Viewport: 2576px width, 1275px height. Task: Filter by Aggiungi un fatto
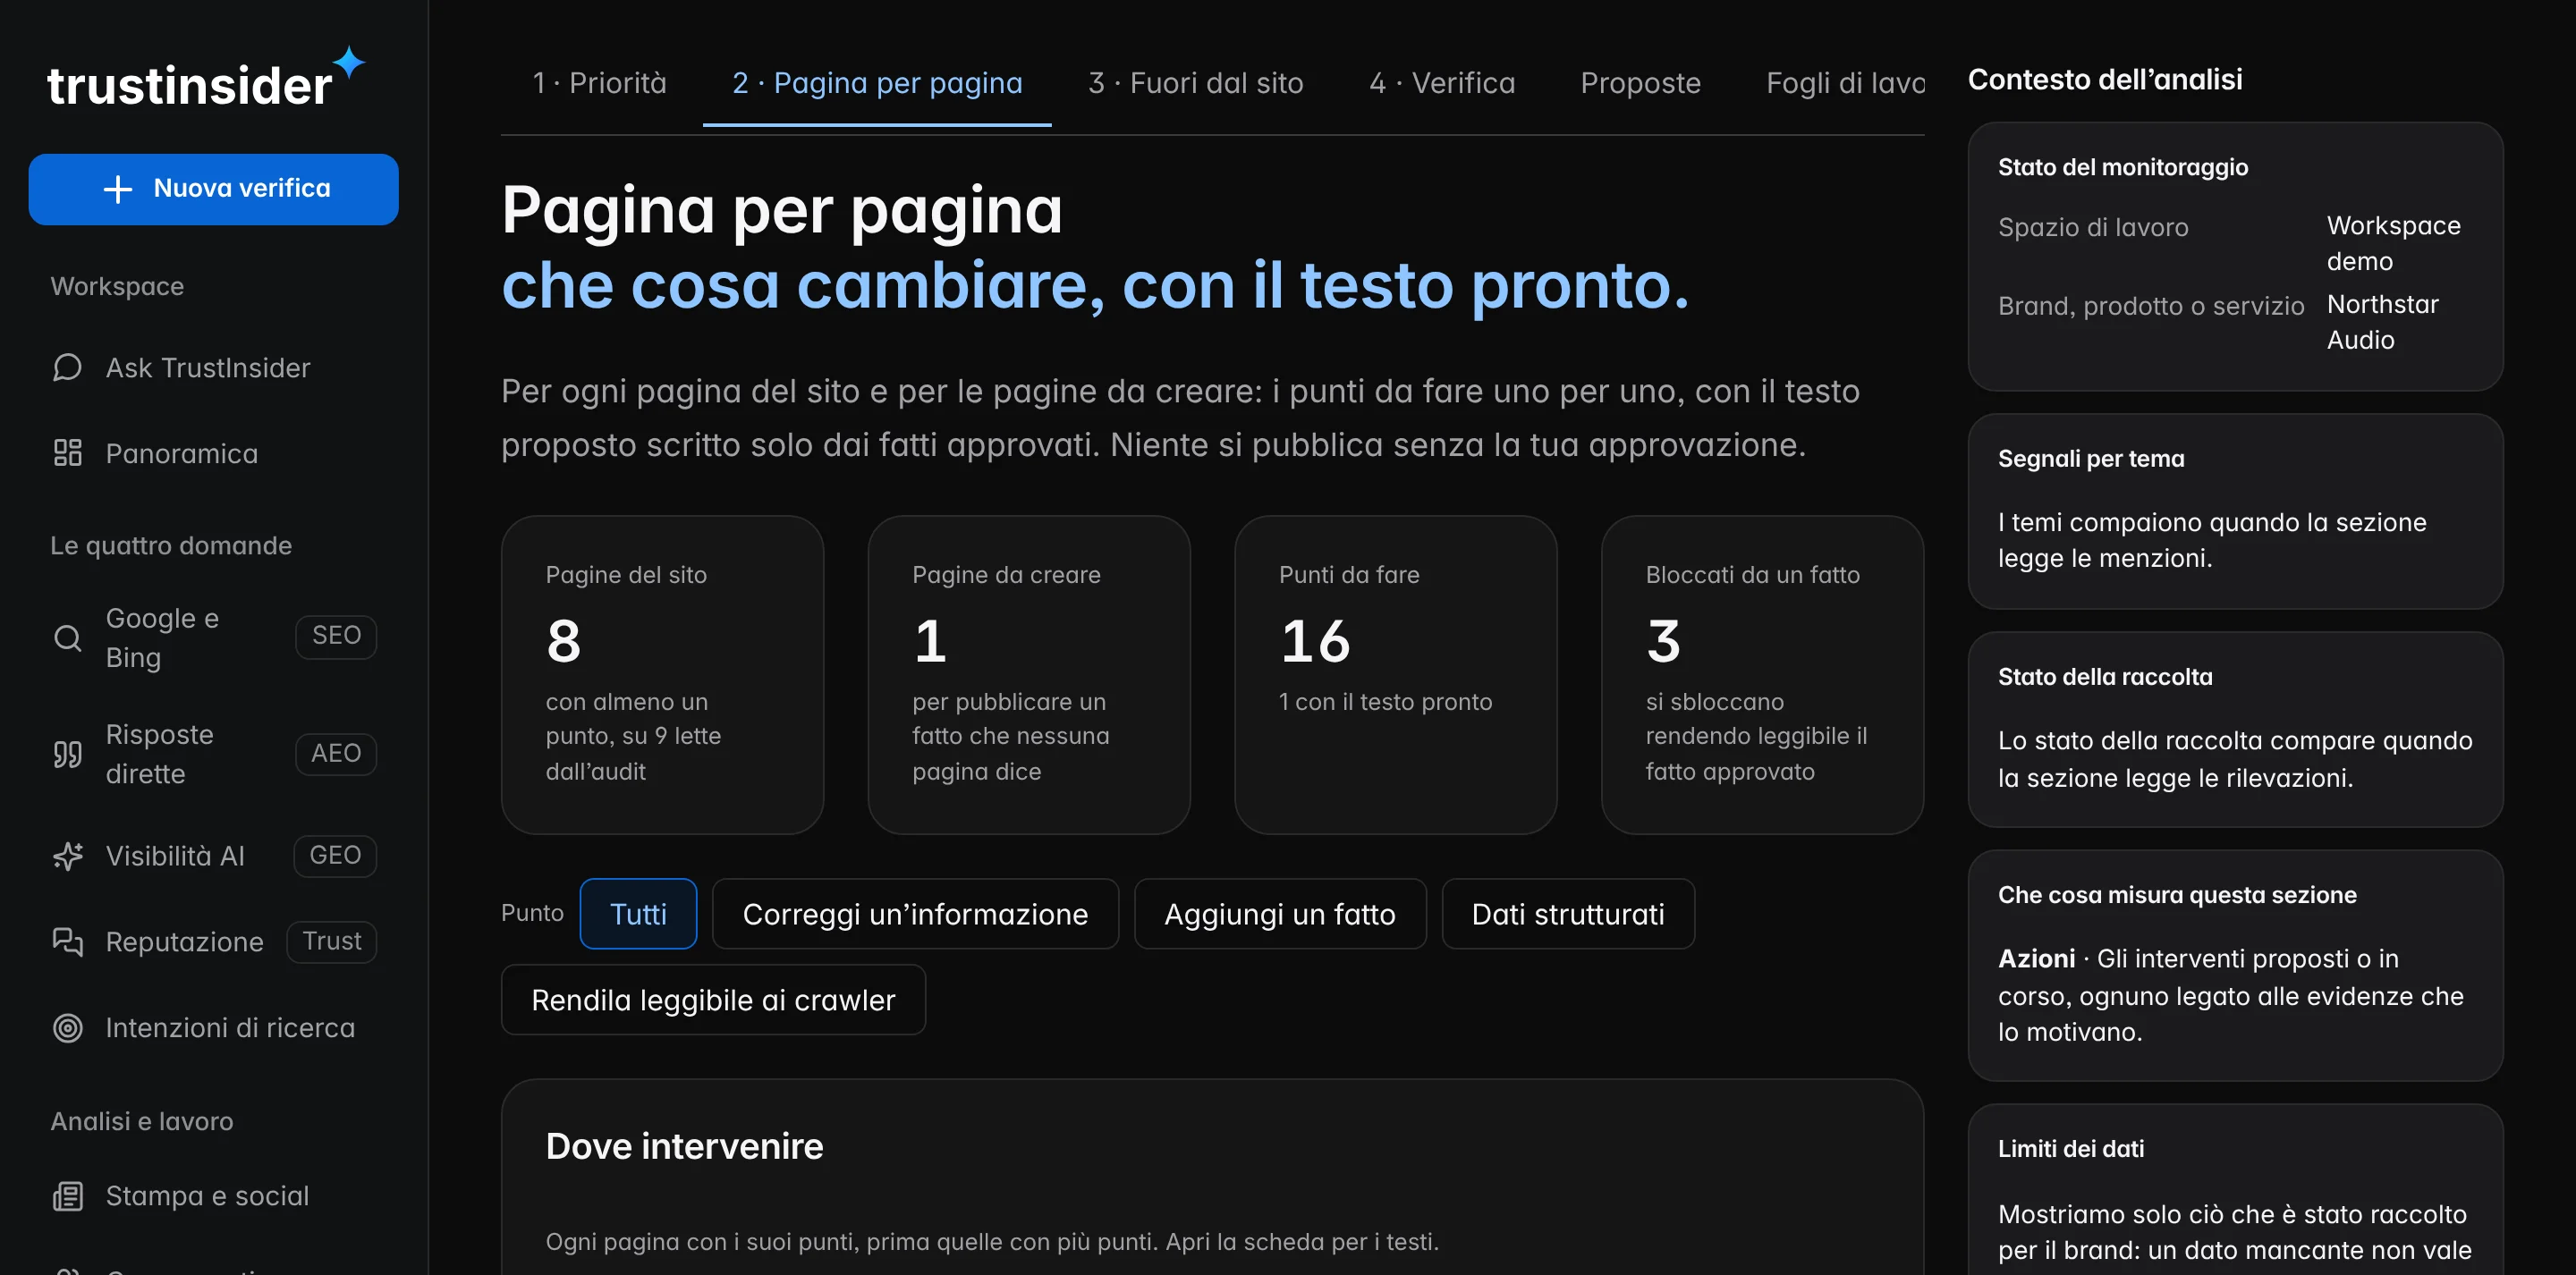point(1280,914)
